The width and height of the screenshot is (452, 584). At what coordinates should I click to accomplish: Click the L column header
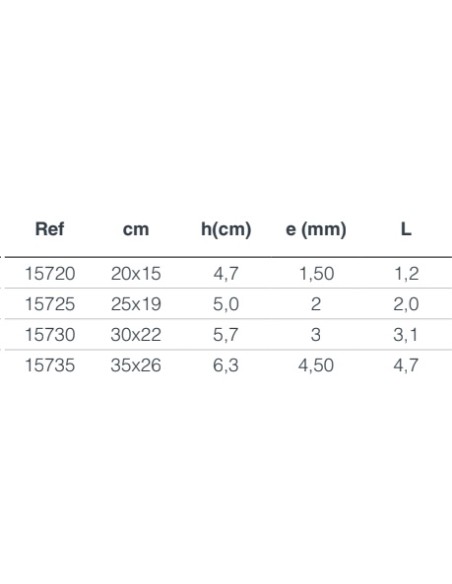[406, 229]
